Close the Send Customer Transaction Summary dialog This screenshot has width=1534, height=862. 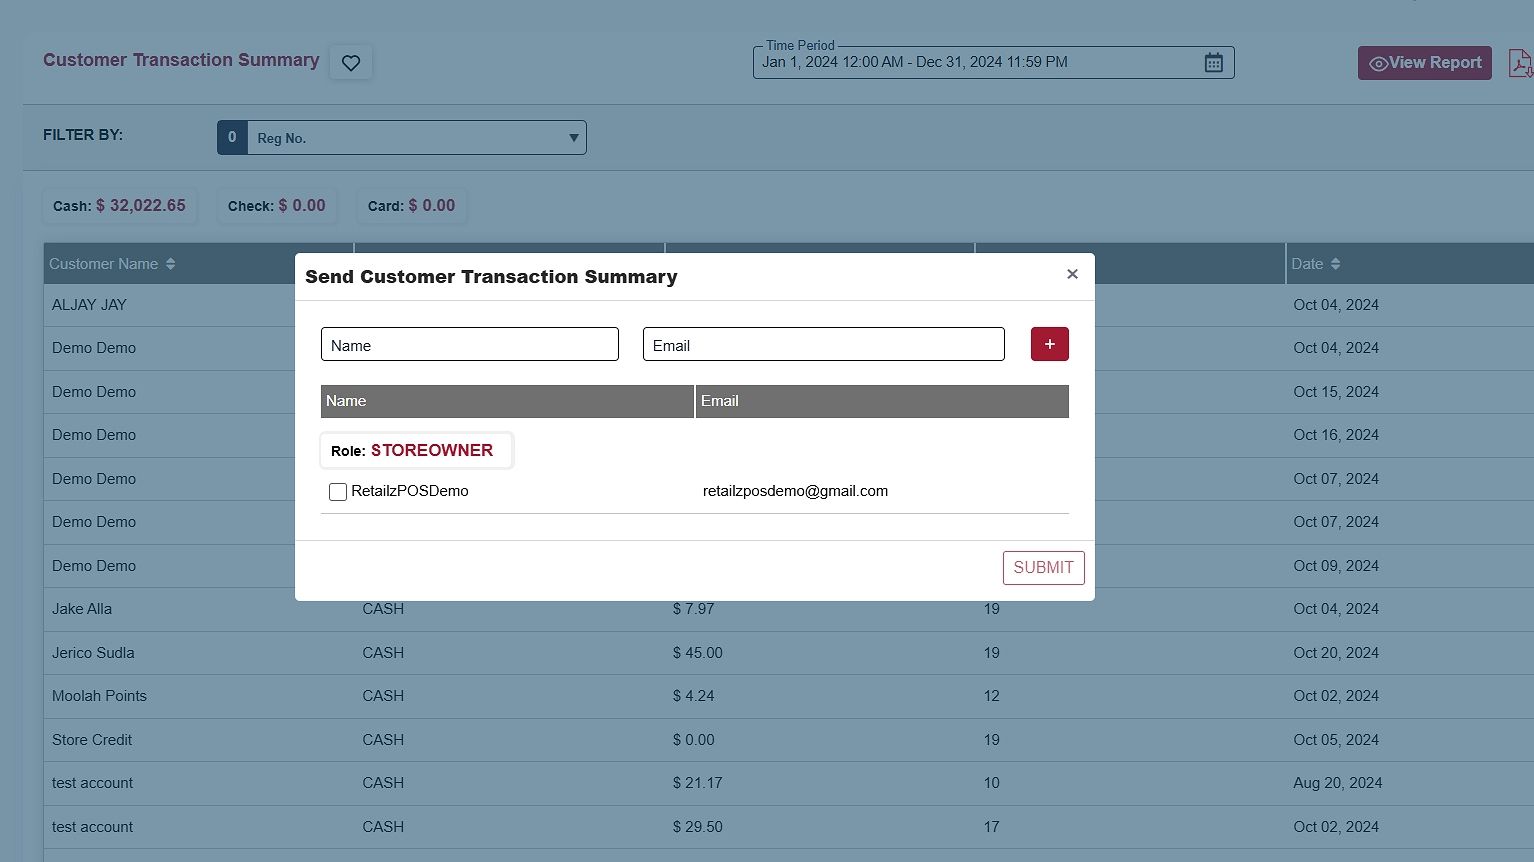[x=1072, y=274]
